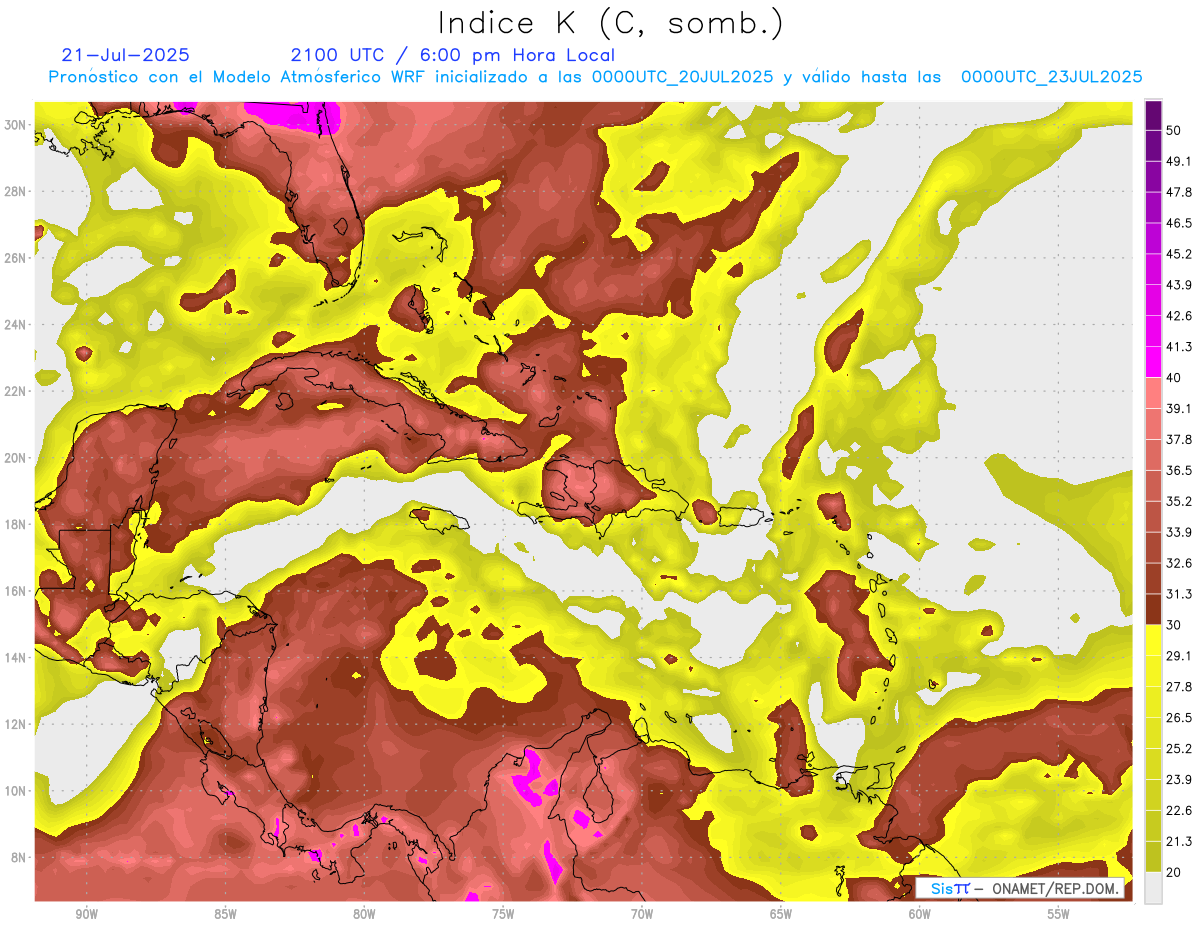
Task: Click colorbar label "37.8"
Action: [x=1179, y=439]
